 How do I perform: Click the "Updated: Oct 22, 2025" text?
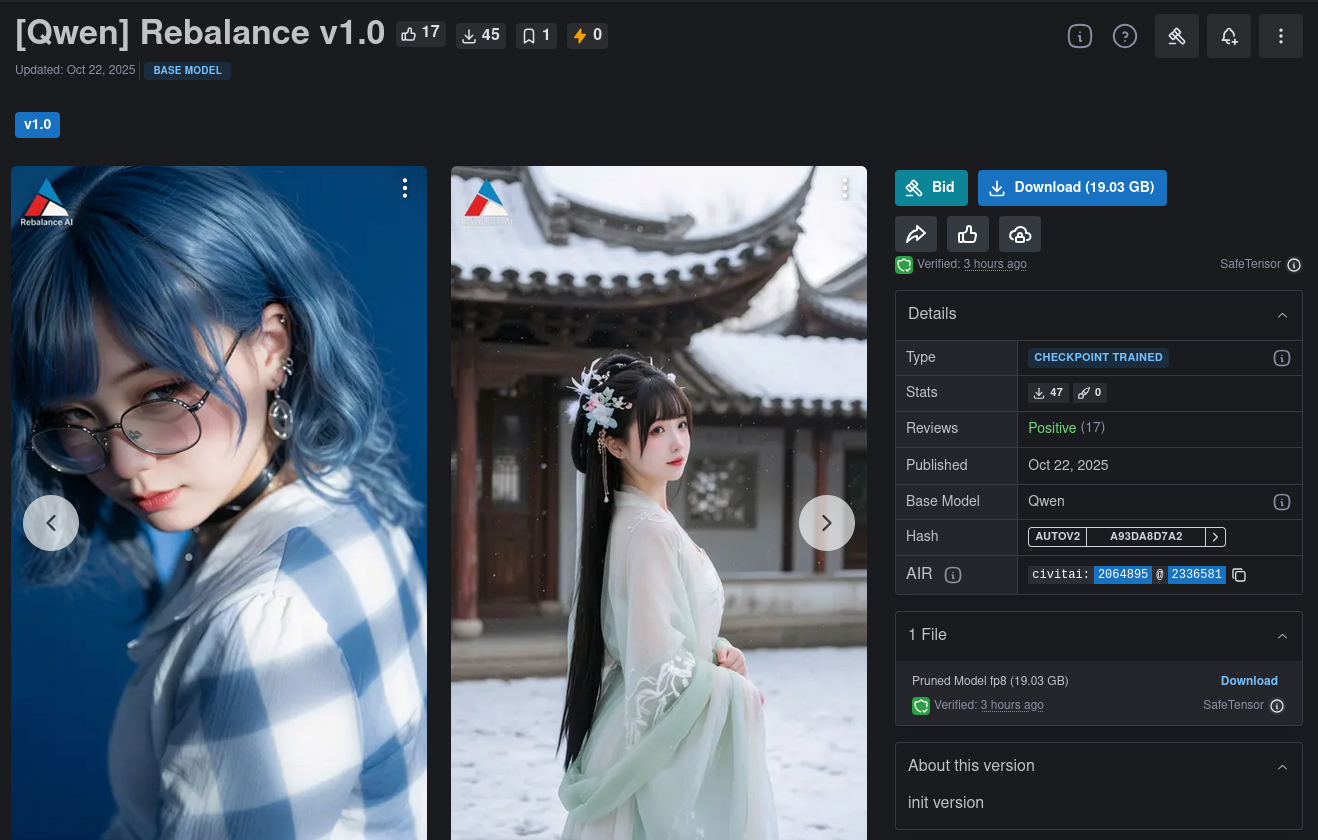(75, 70)
